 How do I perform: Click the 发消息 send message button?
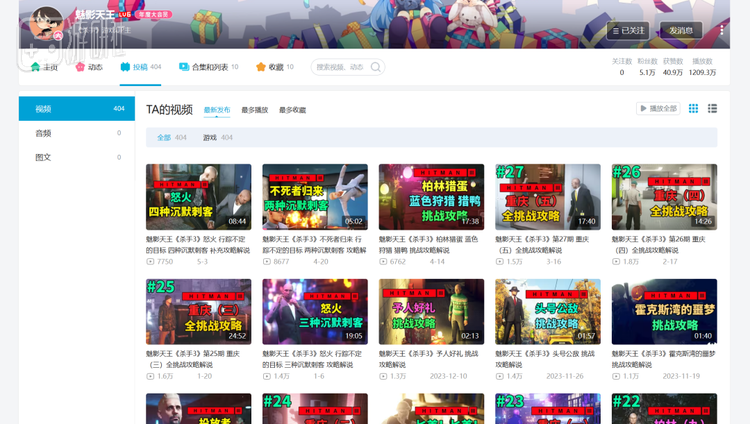pyautogui.click(x=681, y=30)
